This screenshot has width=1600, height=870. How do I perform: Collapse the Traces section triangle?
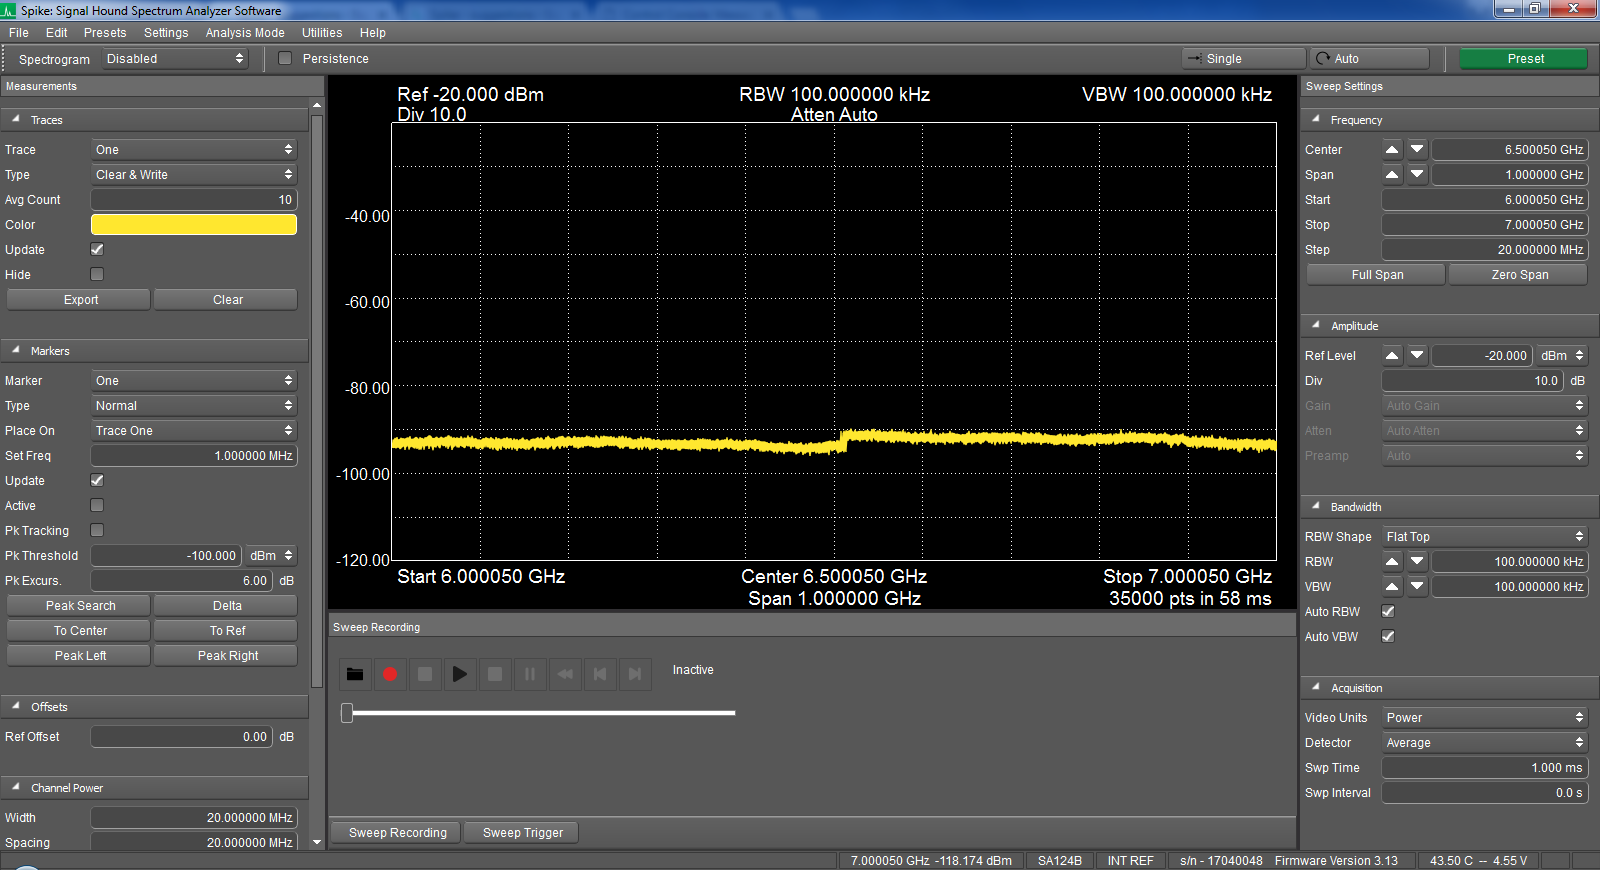pyautogui.click(x=16, y=119)
